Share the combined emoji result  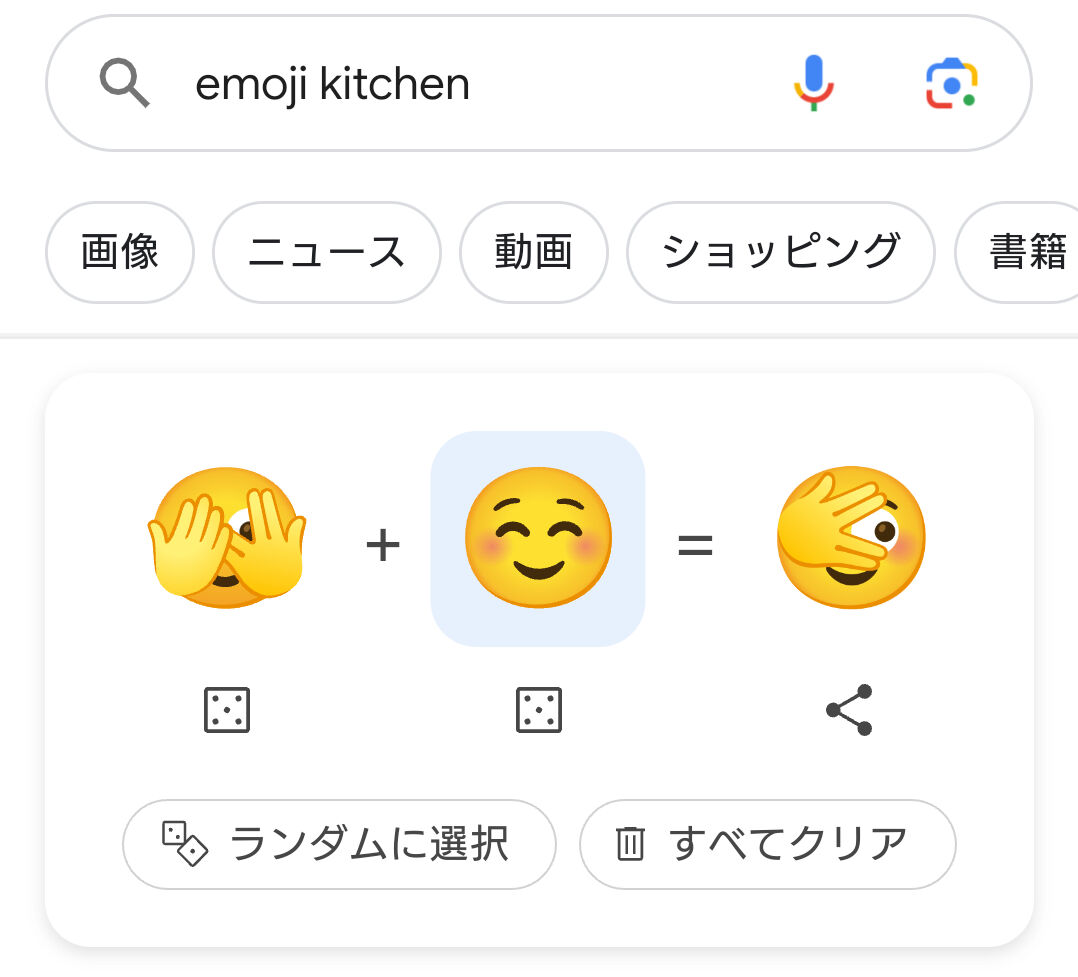[x=849, y=710]
